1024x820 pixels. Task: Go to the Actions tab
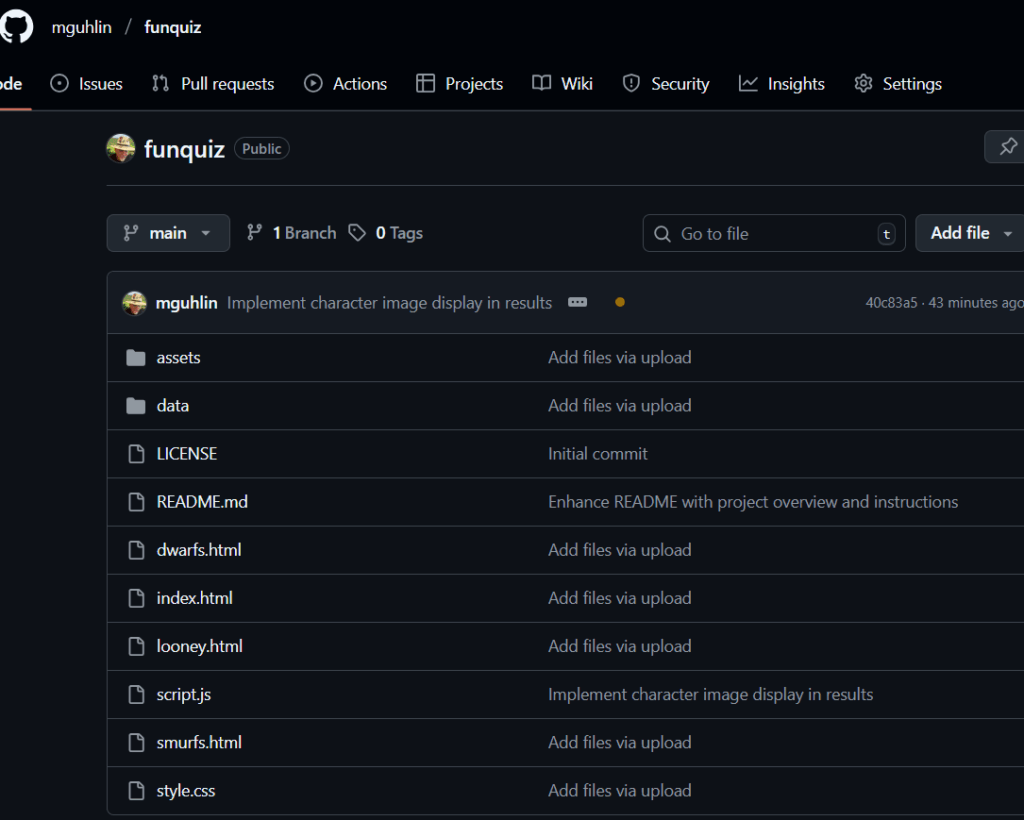point(346,84)
